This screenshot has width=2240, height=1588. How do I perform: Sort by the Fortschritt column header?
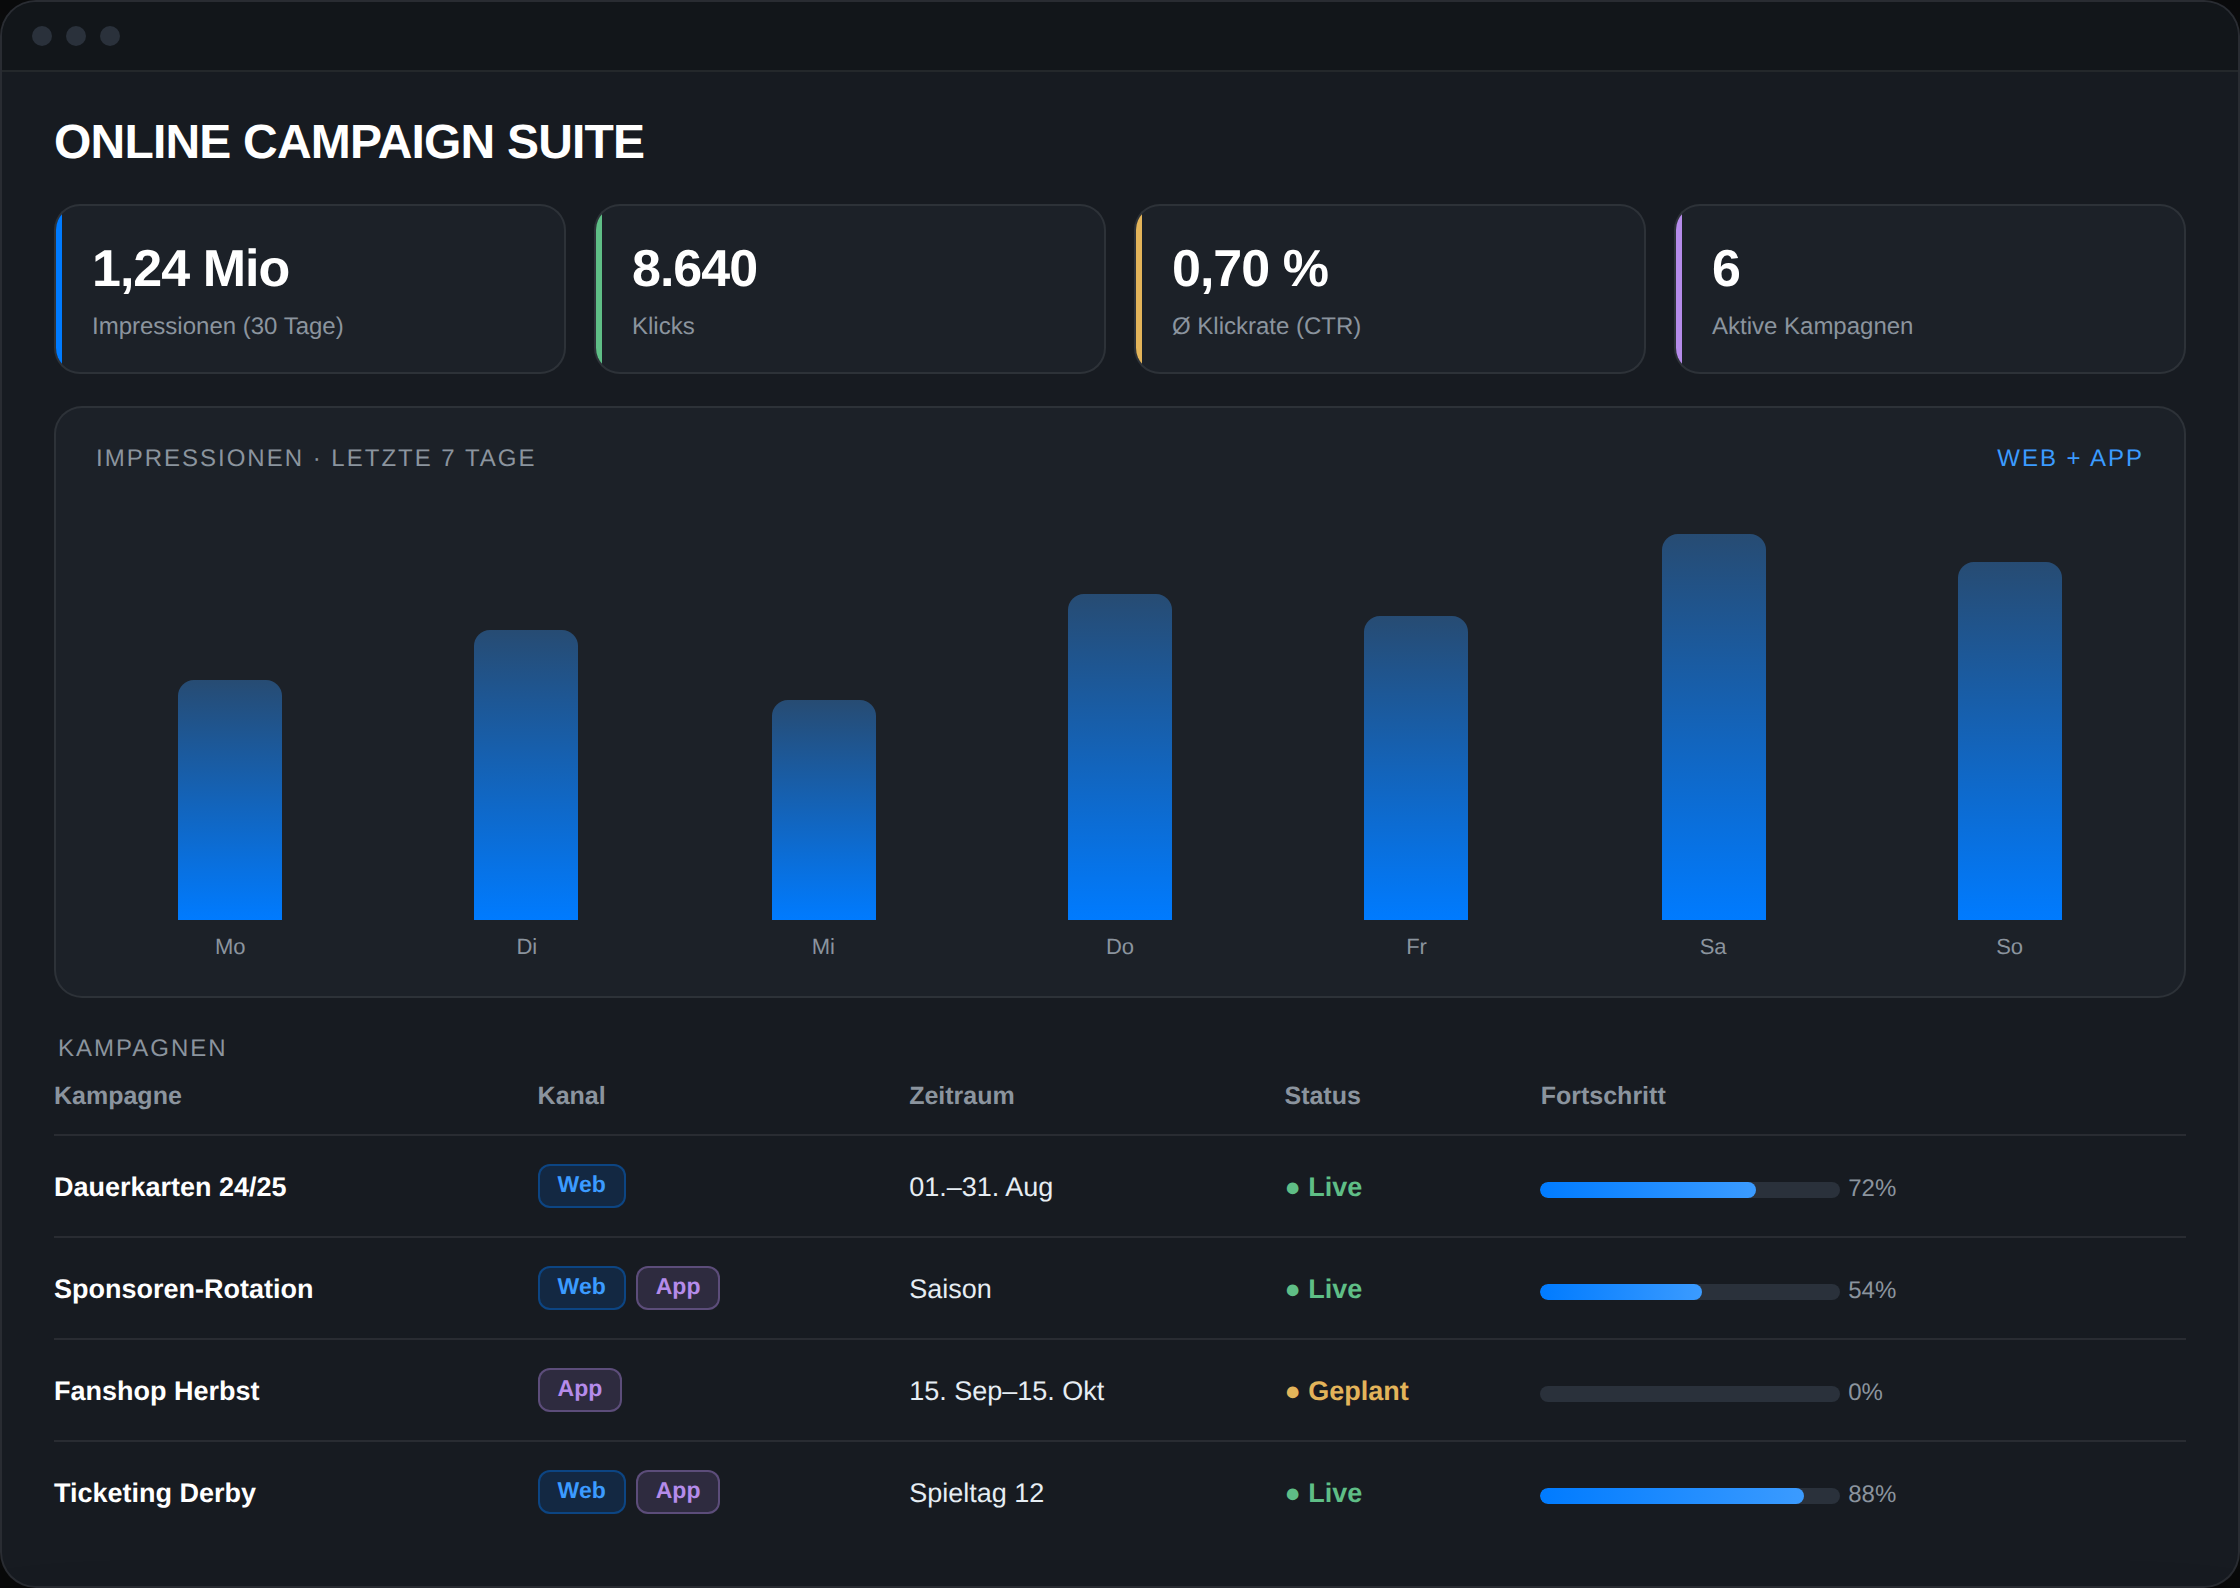pyautogui.click(x=1603, y=1096)
